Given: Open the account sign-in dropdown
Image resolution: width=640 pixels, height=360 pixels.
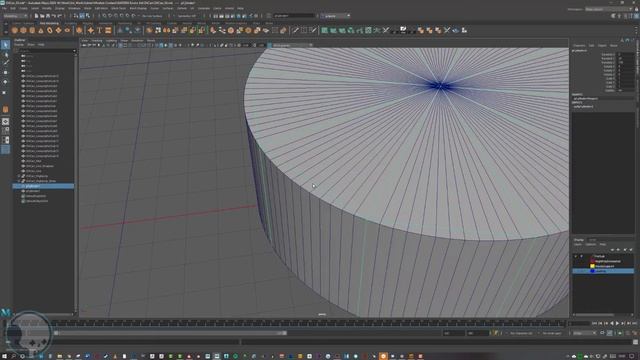Looking at the screenshot, I should pos(335,16).
